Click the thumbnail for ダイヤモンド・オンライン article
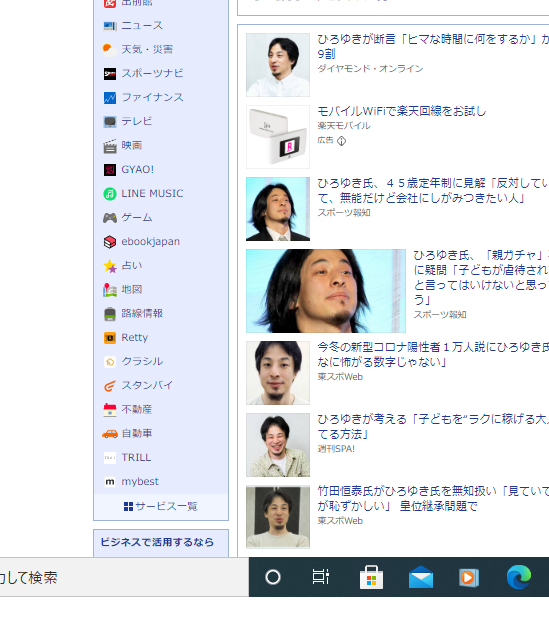Screen dimensions: 549x641 click(278, 65)
